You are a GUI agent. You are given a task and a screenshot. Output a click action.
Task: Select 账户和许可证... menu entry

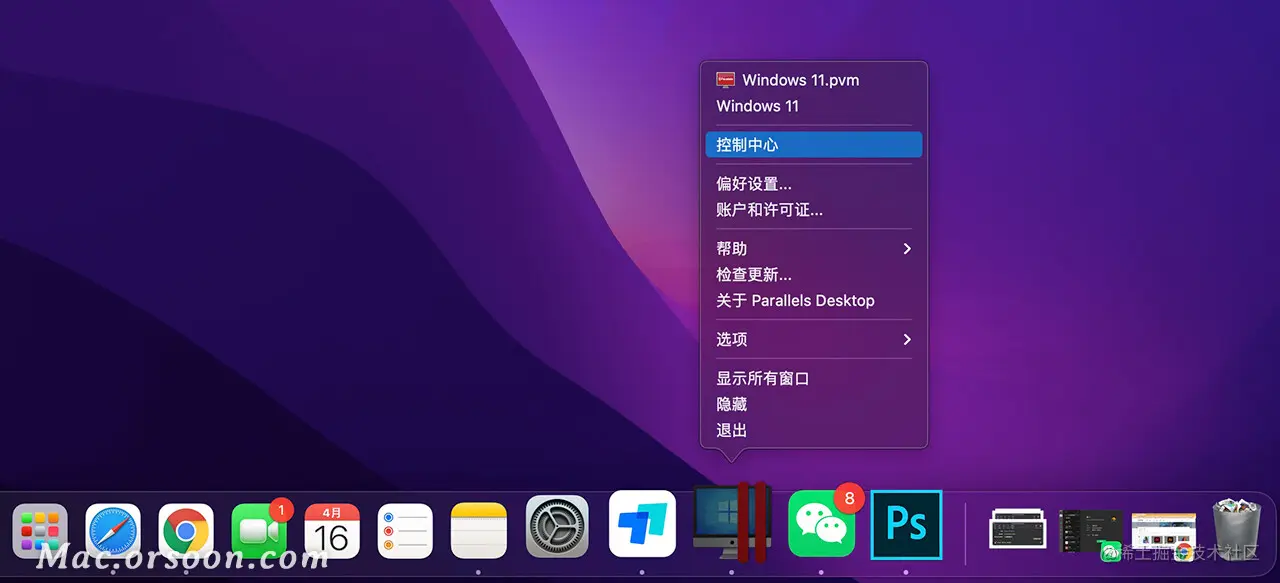tap(813, 210)
